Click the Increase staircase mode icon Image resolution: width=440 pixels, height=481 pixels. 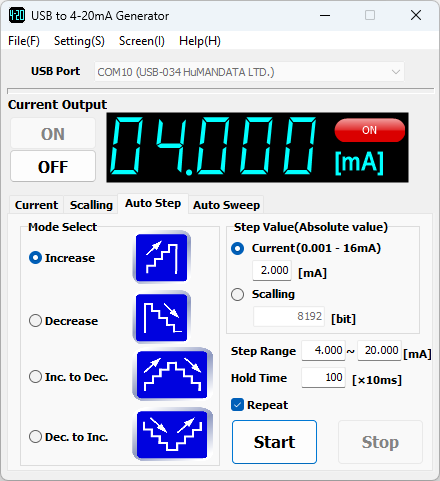(162, 257)
